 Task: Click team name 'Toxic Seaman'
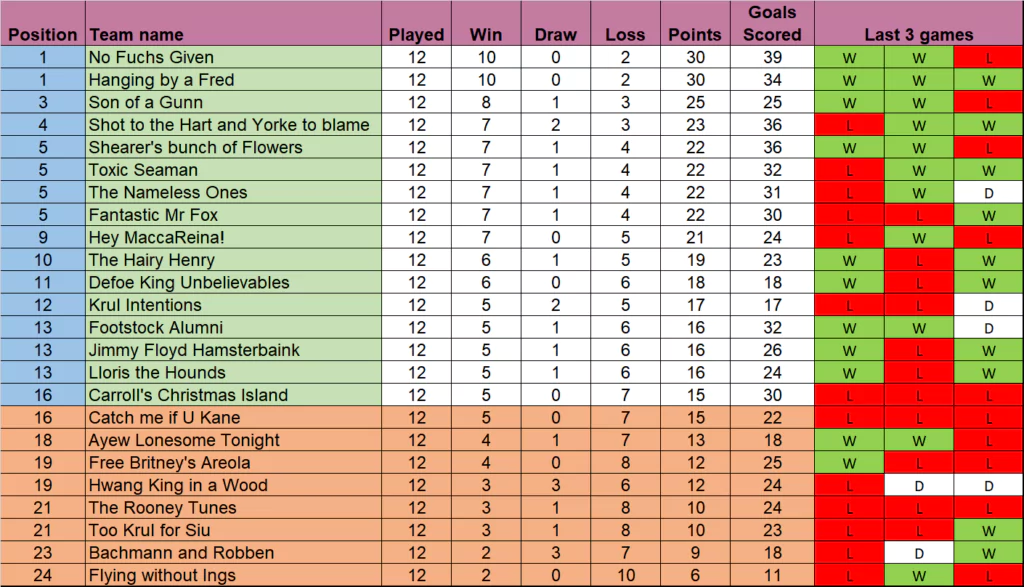[143, 170]
